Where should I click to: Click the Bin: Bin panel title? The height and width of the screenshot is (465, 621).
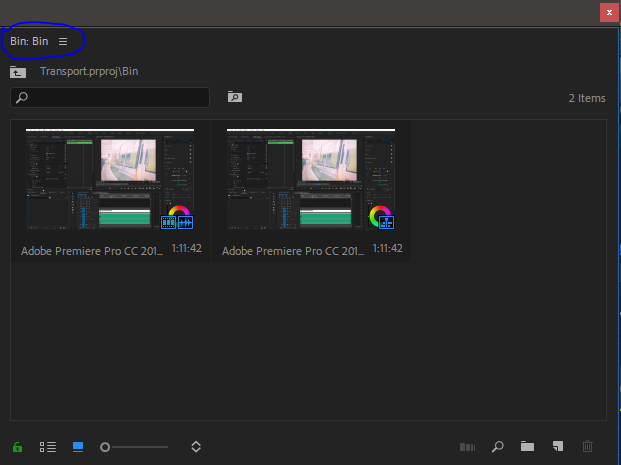click(x=29, y=41)
